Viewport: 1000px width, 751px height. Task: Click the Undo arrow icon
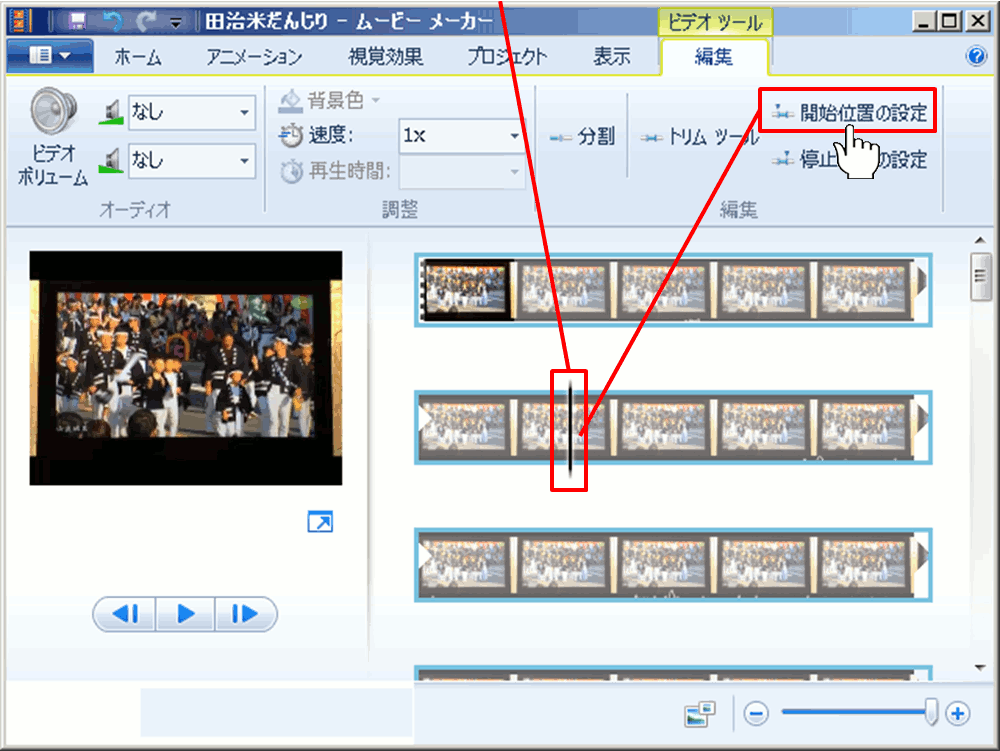point(112,19)
